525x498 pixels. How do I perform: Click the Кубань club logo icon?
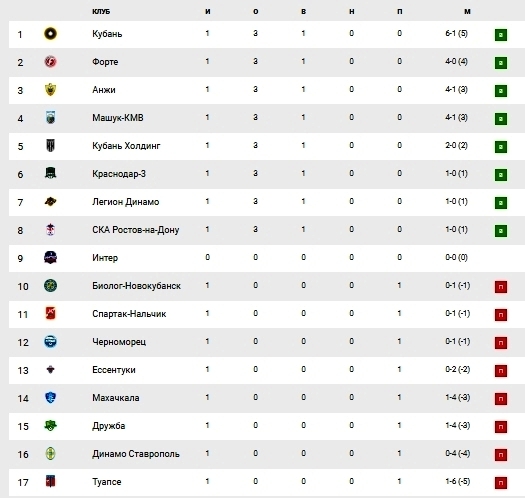pyautogui.click(x=51, y=34)
